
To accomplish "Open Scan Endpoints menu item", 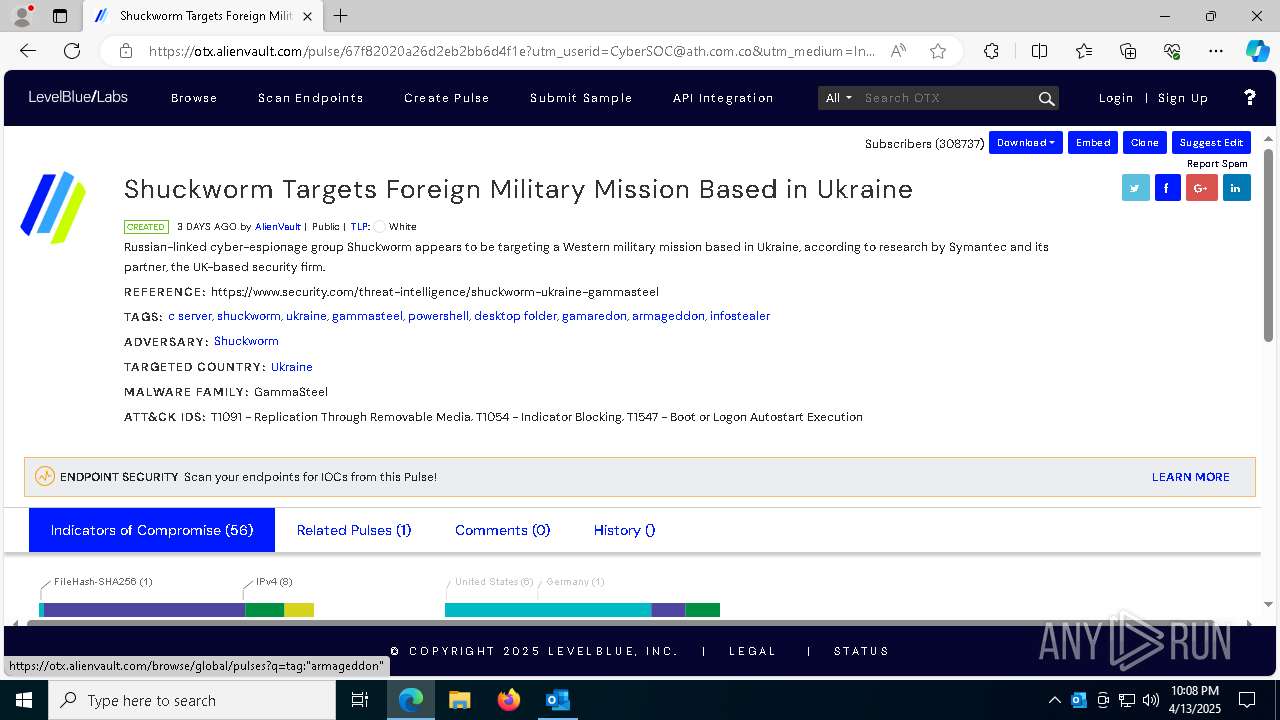I will [311, 98].
